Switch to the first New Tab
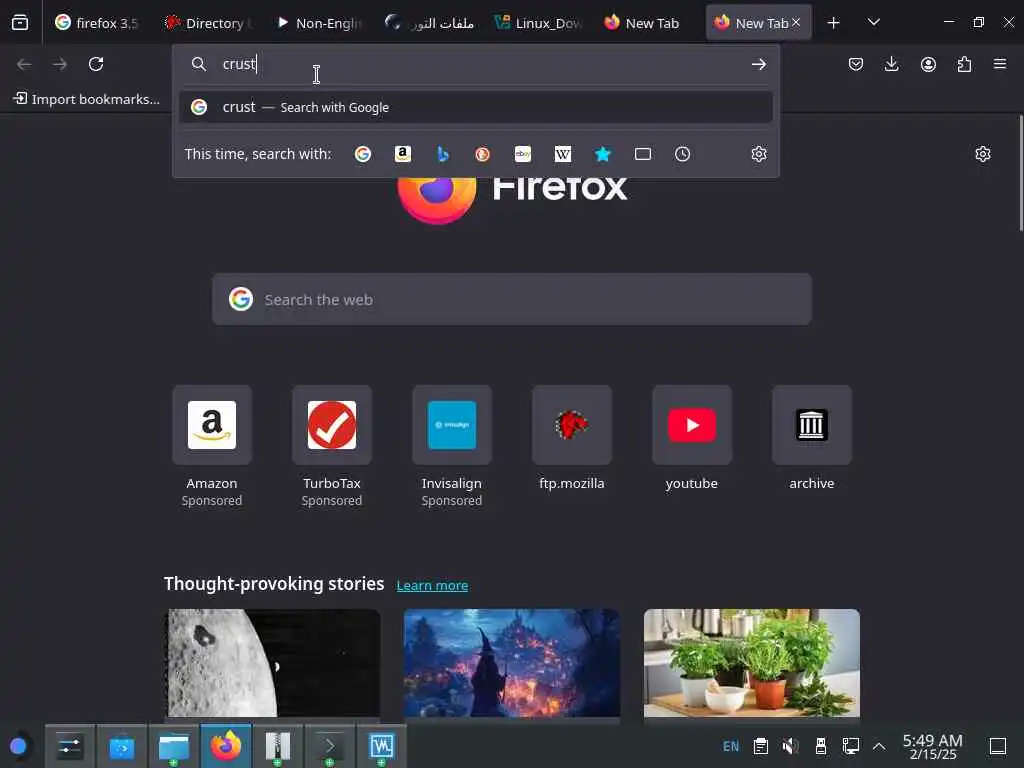Image resolution: width=1024 pixels, height=768 pixels. pyautogui.click(x=648, y=23)
